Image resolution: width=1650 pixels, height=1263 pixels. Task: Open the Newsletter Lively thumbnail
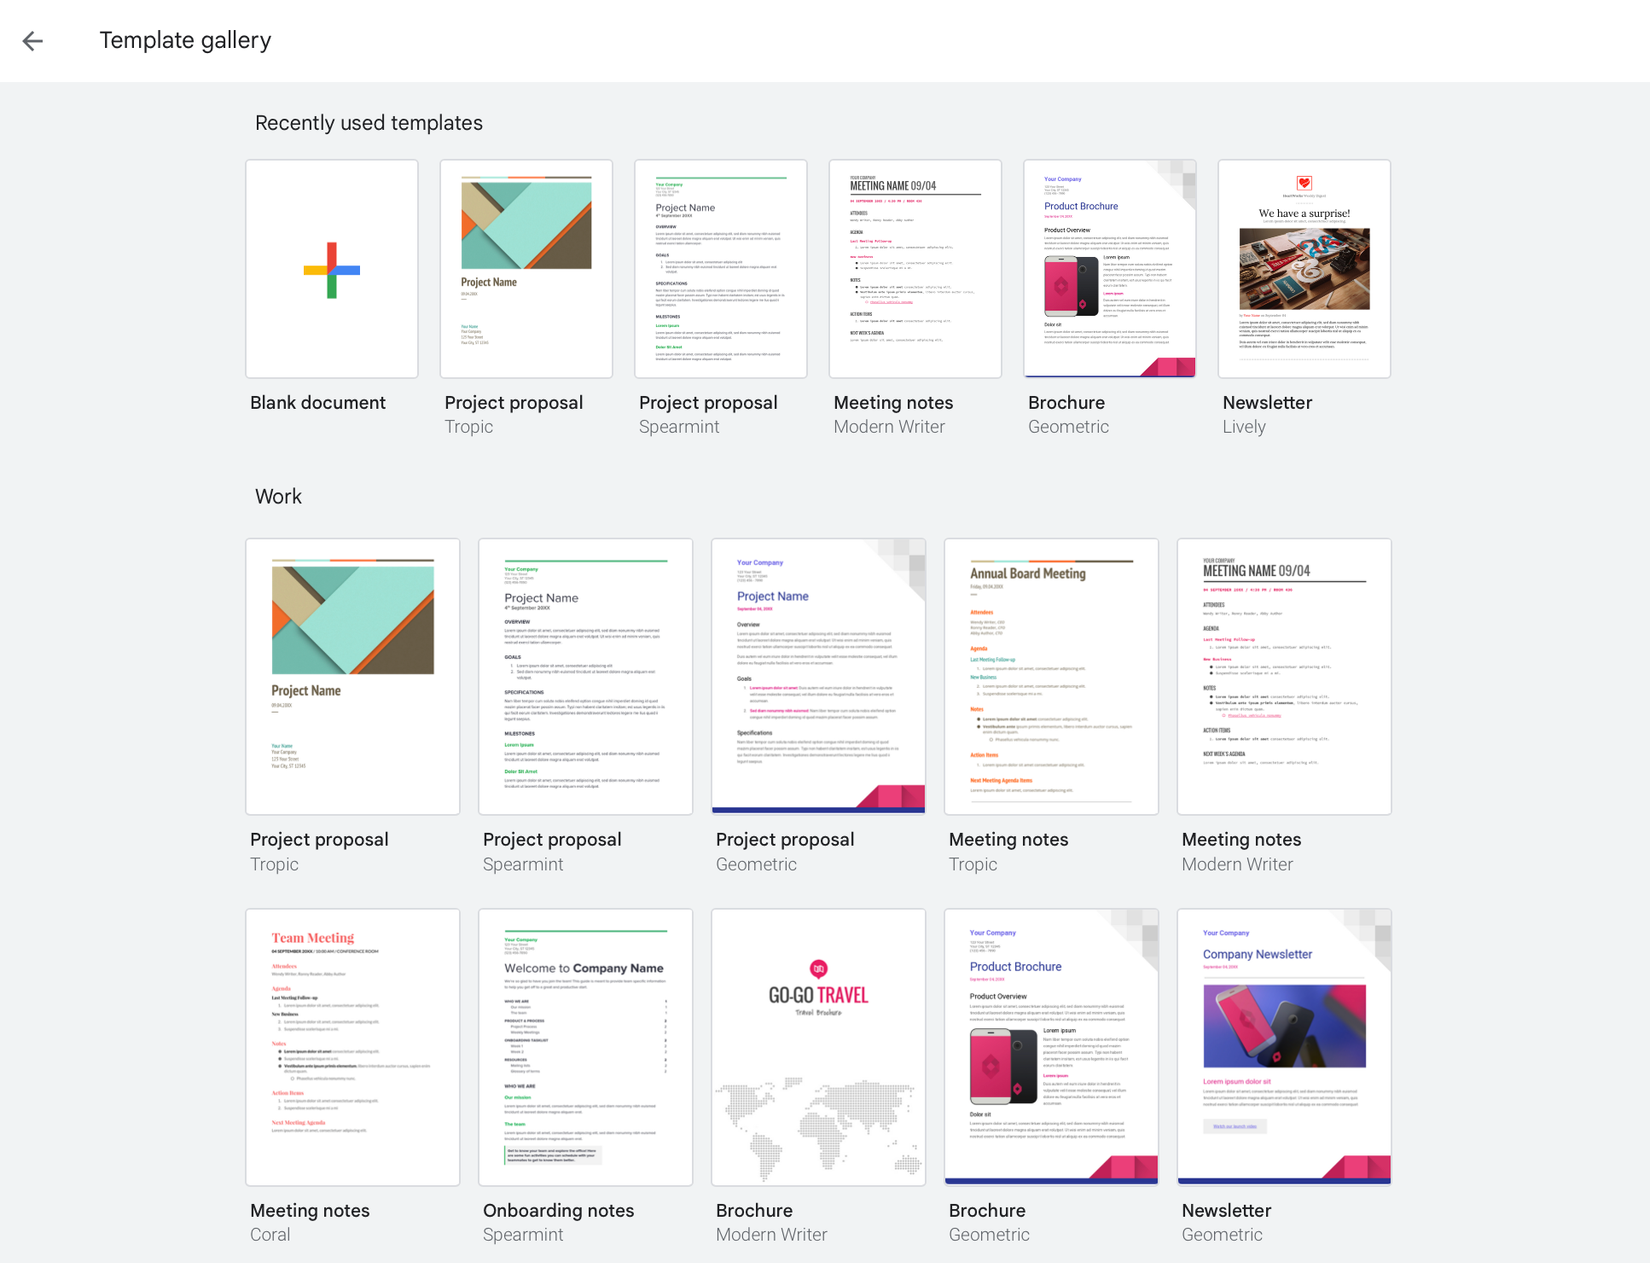[x=1304, y=269]
